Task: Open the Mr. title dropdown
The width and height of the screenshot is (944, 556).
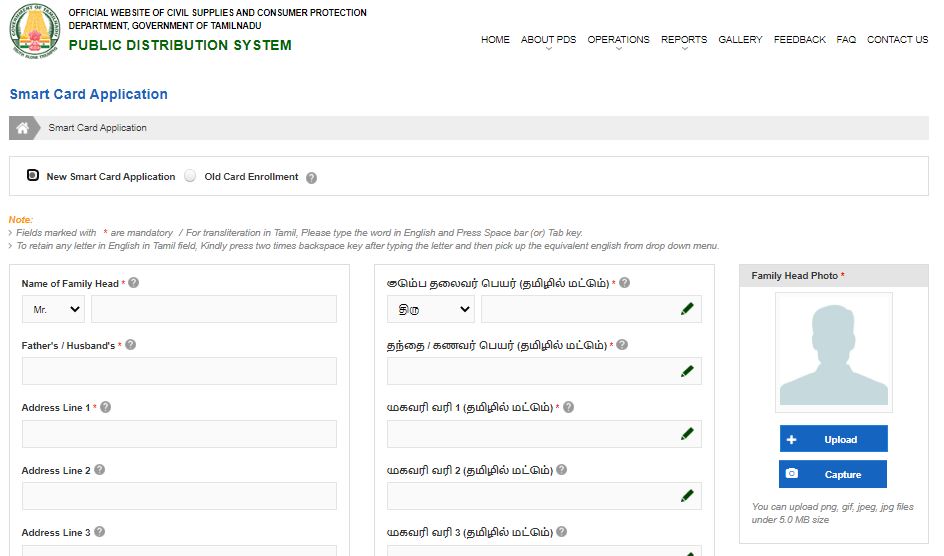Action: pos(54,309)
